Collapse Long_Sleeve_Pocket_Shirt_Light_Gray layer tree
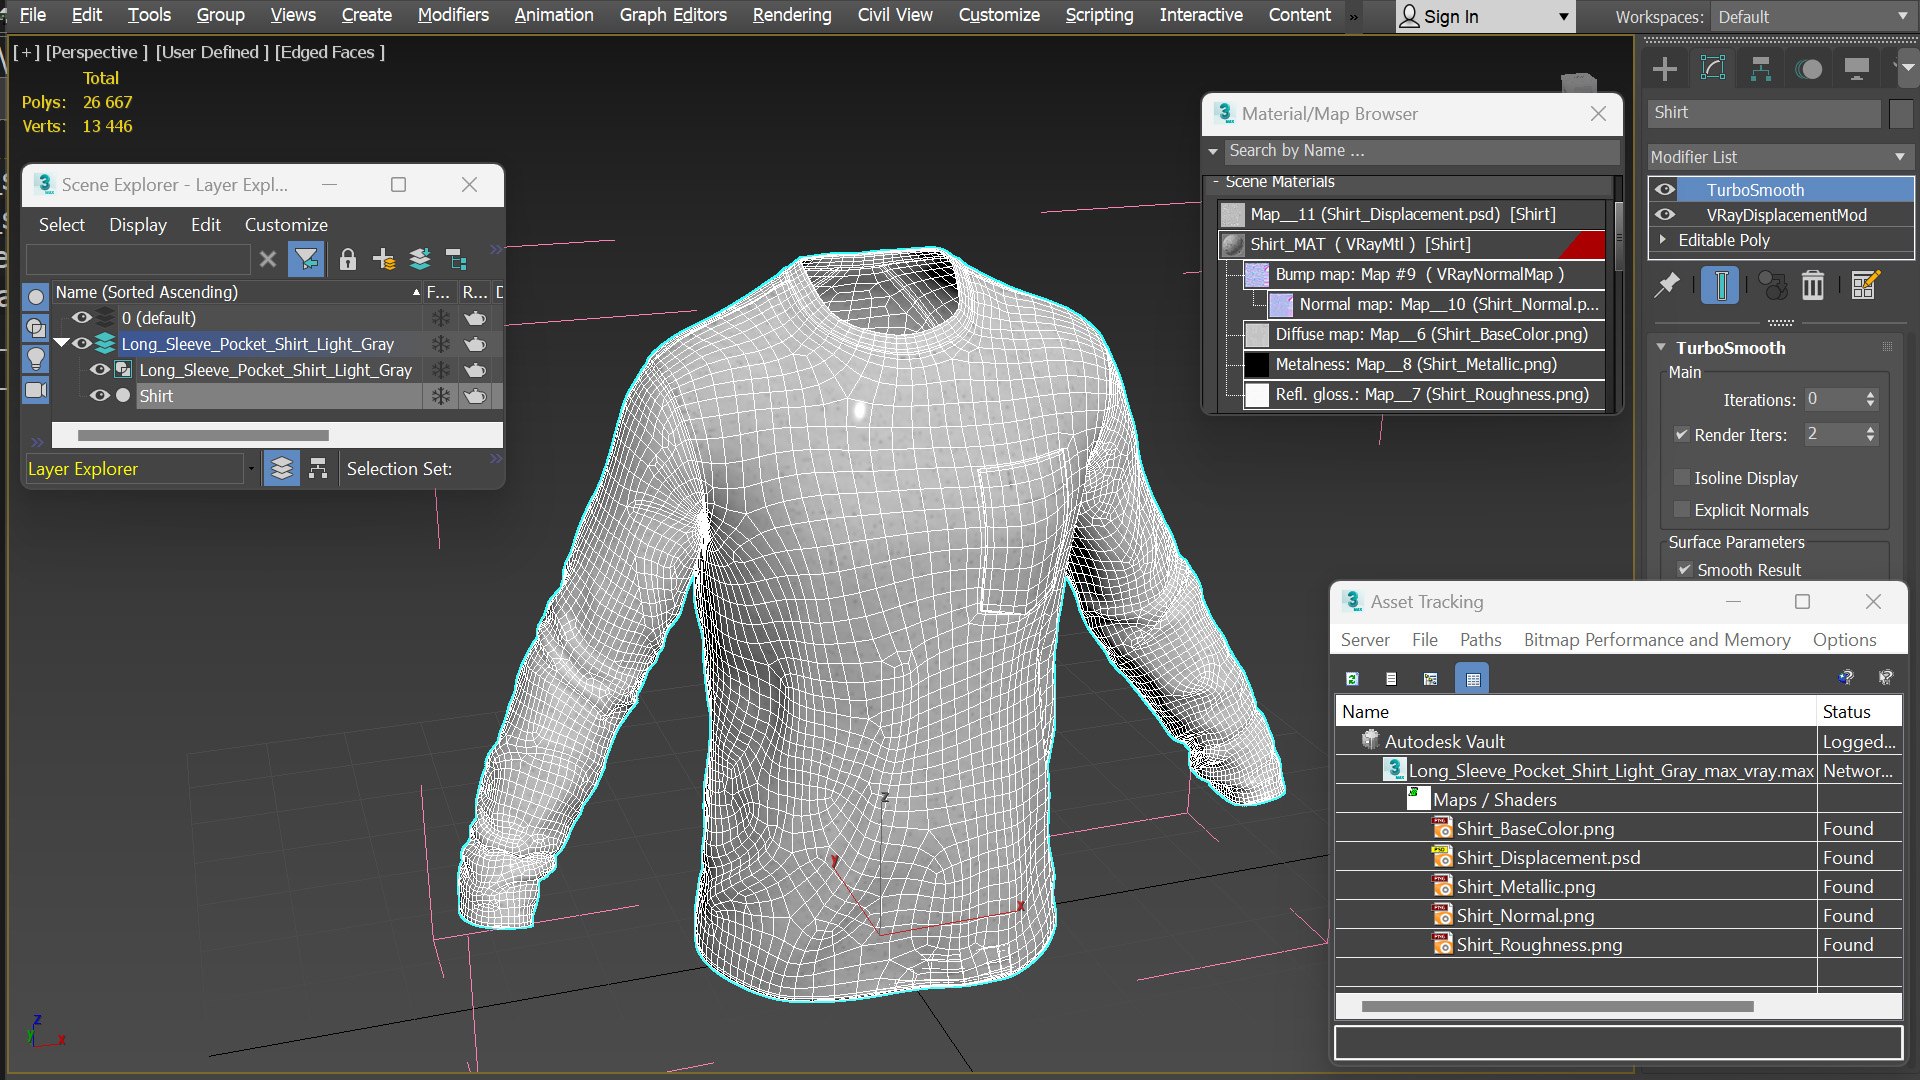This screenshot has height=1080, width=1920. pos(62,343)
